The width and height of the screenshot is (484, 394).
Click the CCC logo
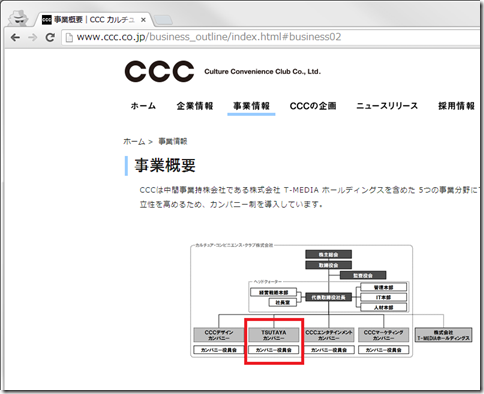[159, 71]
